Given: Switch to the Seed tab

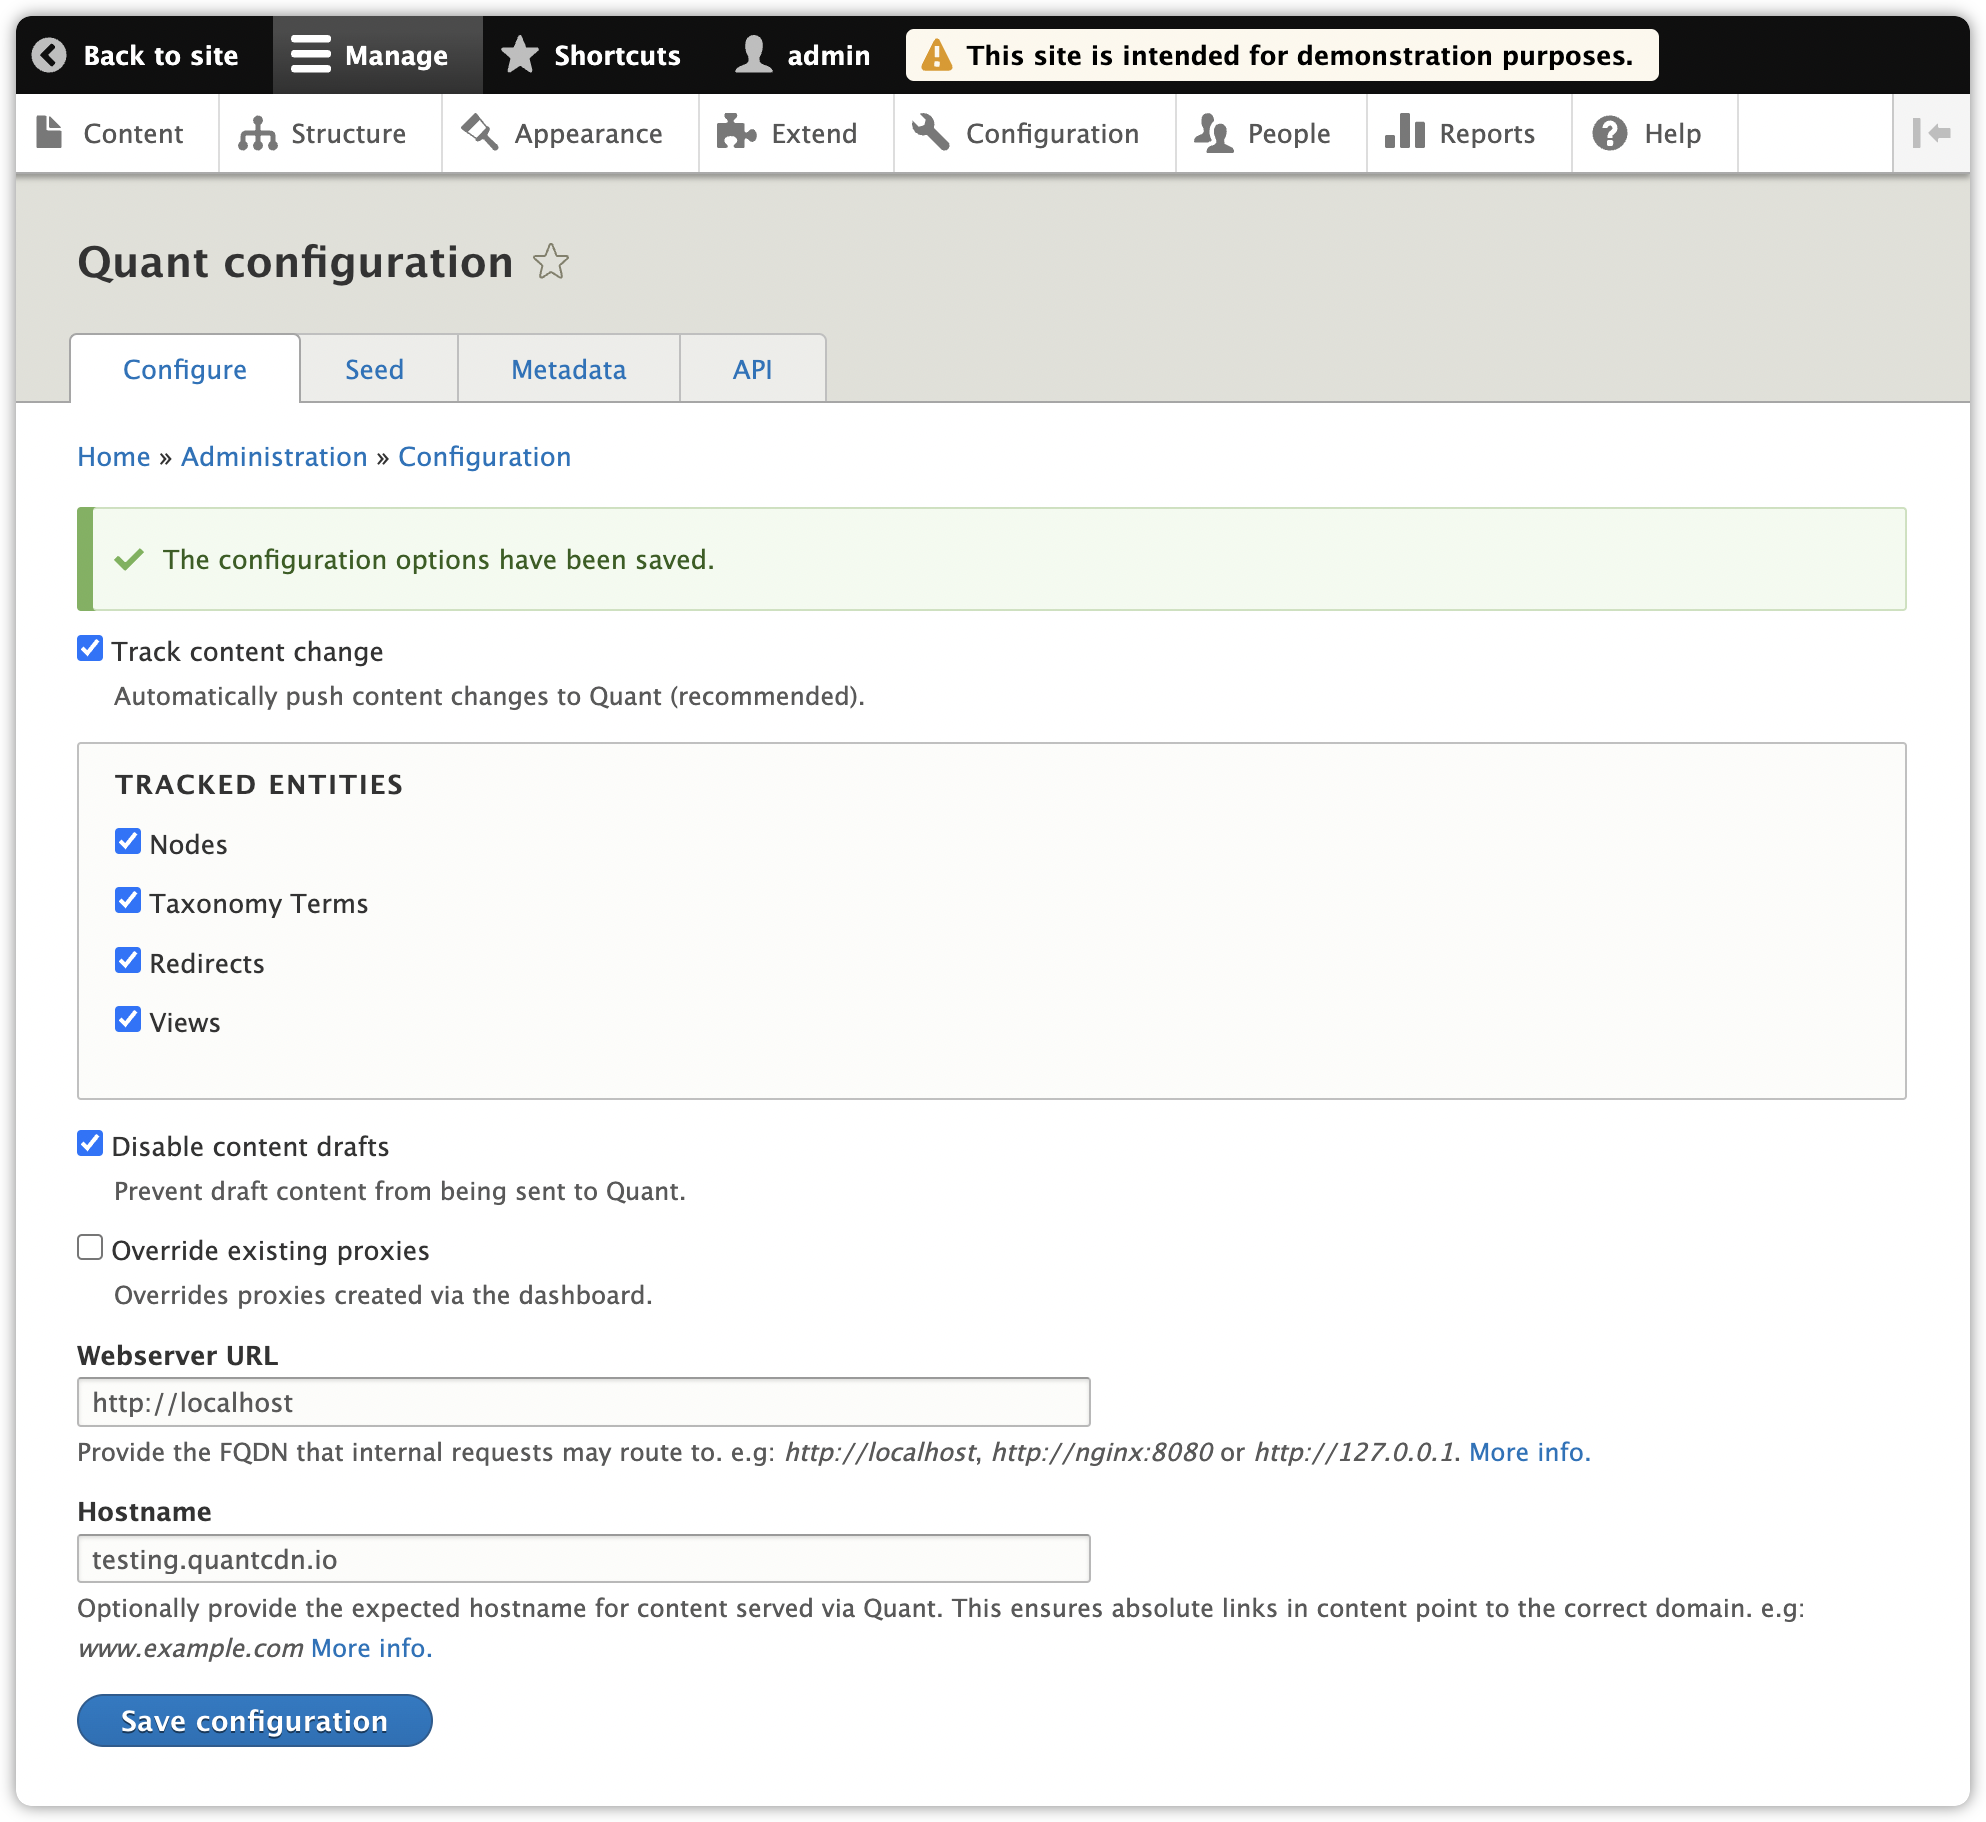Looking at the screenshot, I should tap(374, 369).
